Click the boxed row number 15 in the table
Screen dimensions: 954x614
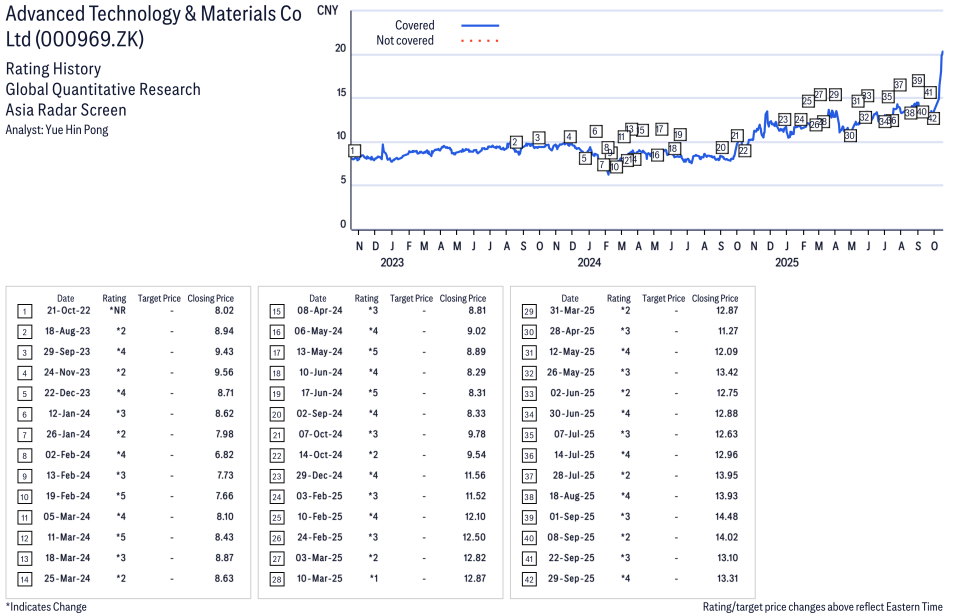coord(276,311)
